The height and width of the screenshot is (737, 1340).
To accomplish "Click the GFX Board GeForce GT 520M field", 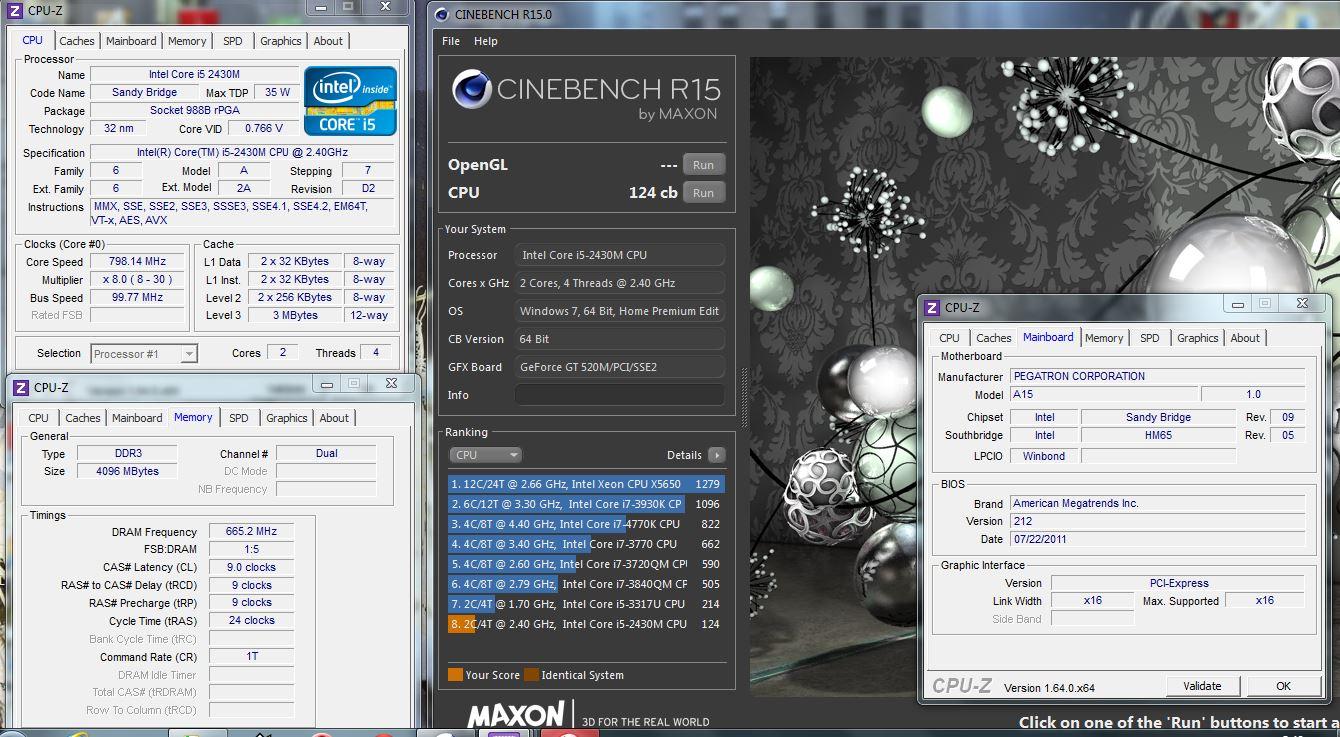I will tap(619, 367).
